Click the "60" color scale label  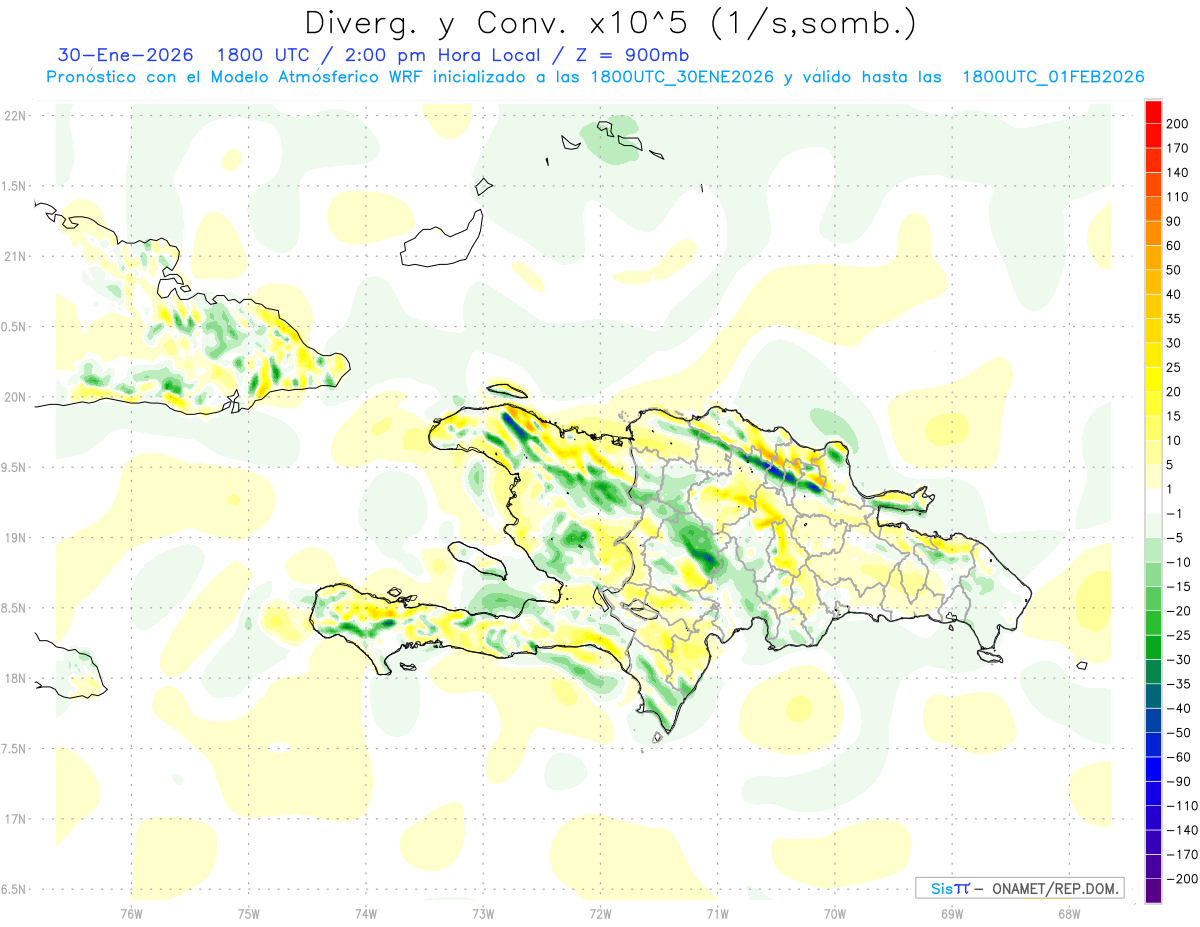(1174, 245)
